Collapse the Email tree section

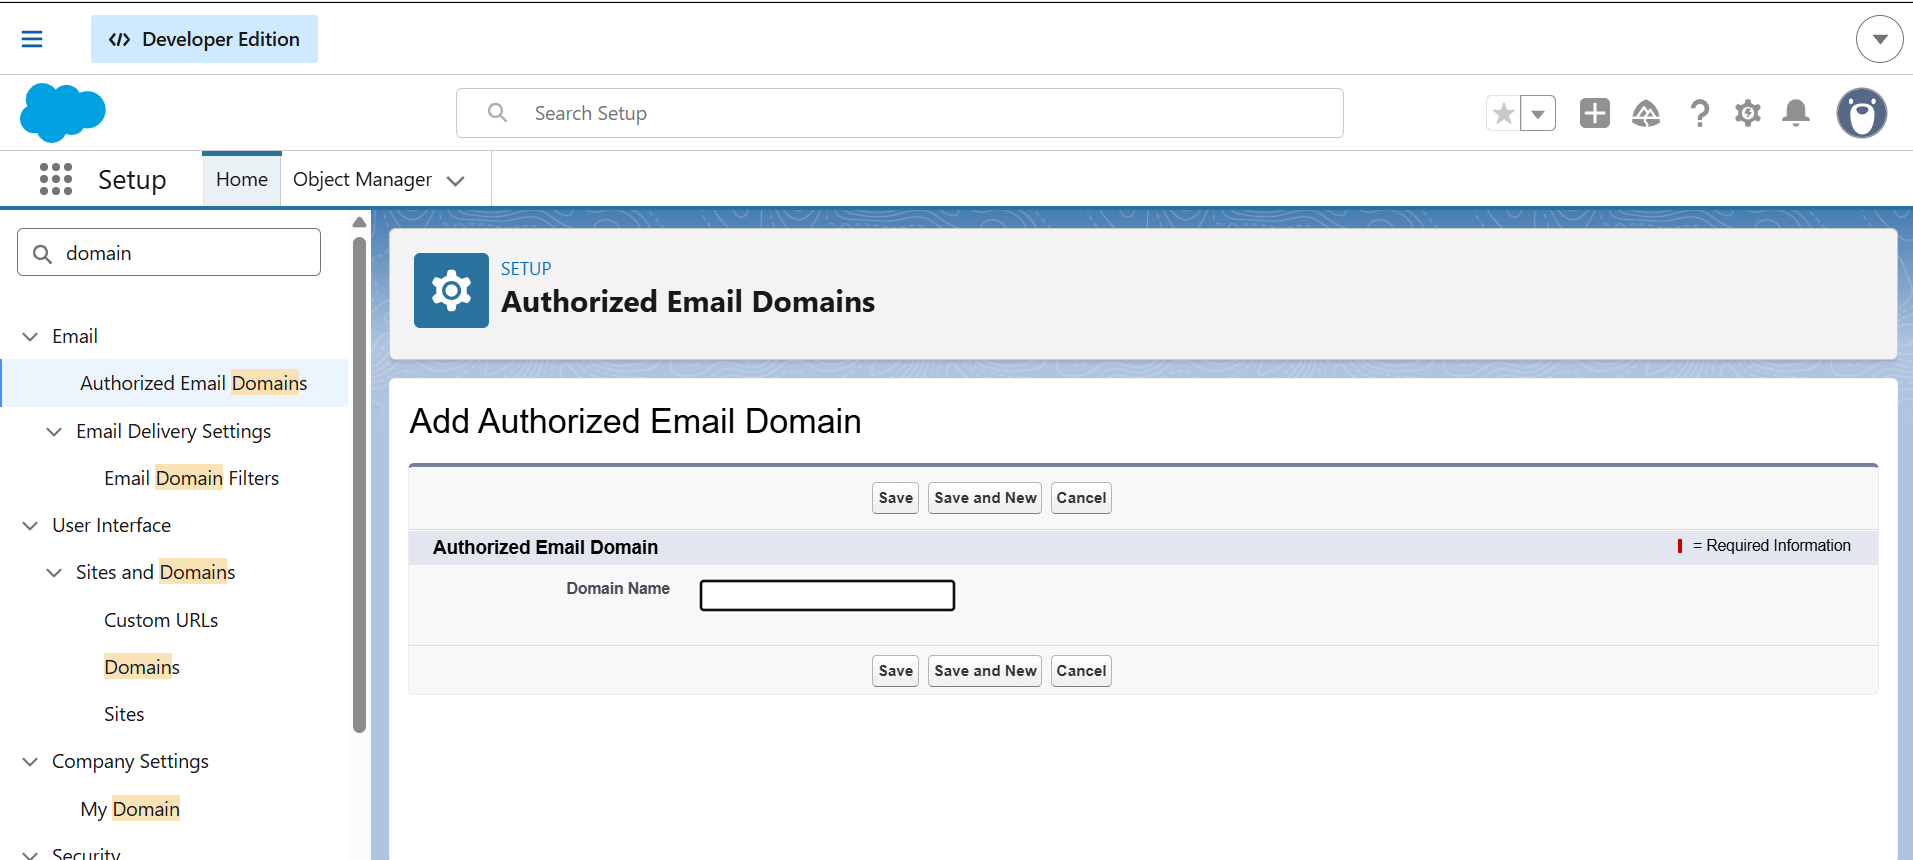tap(30, 337)
